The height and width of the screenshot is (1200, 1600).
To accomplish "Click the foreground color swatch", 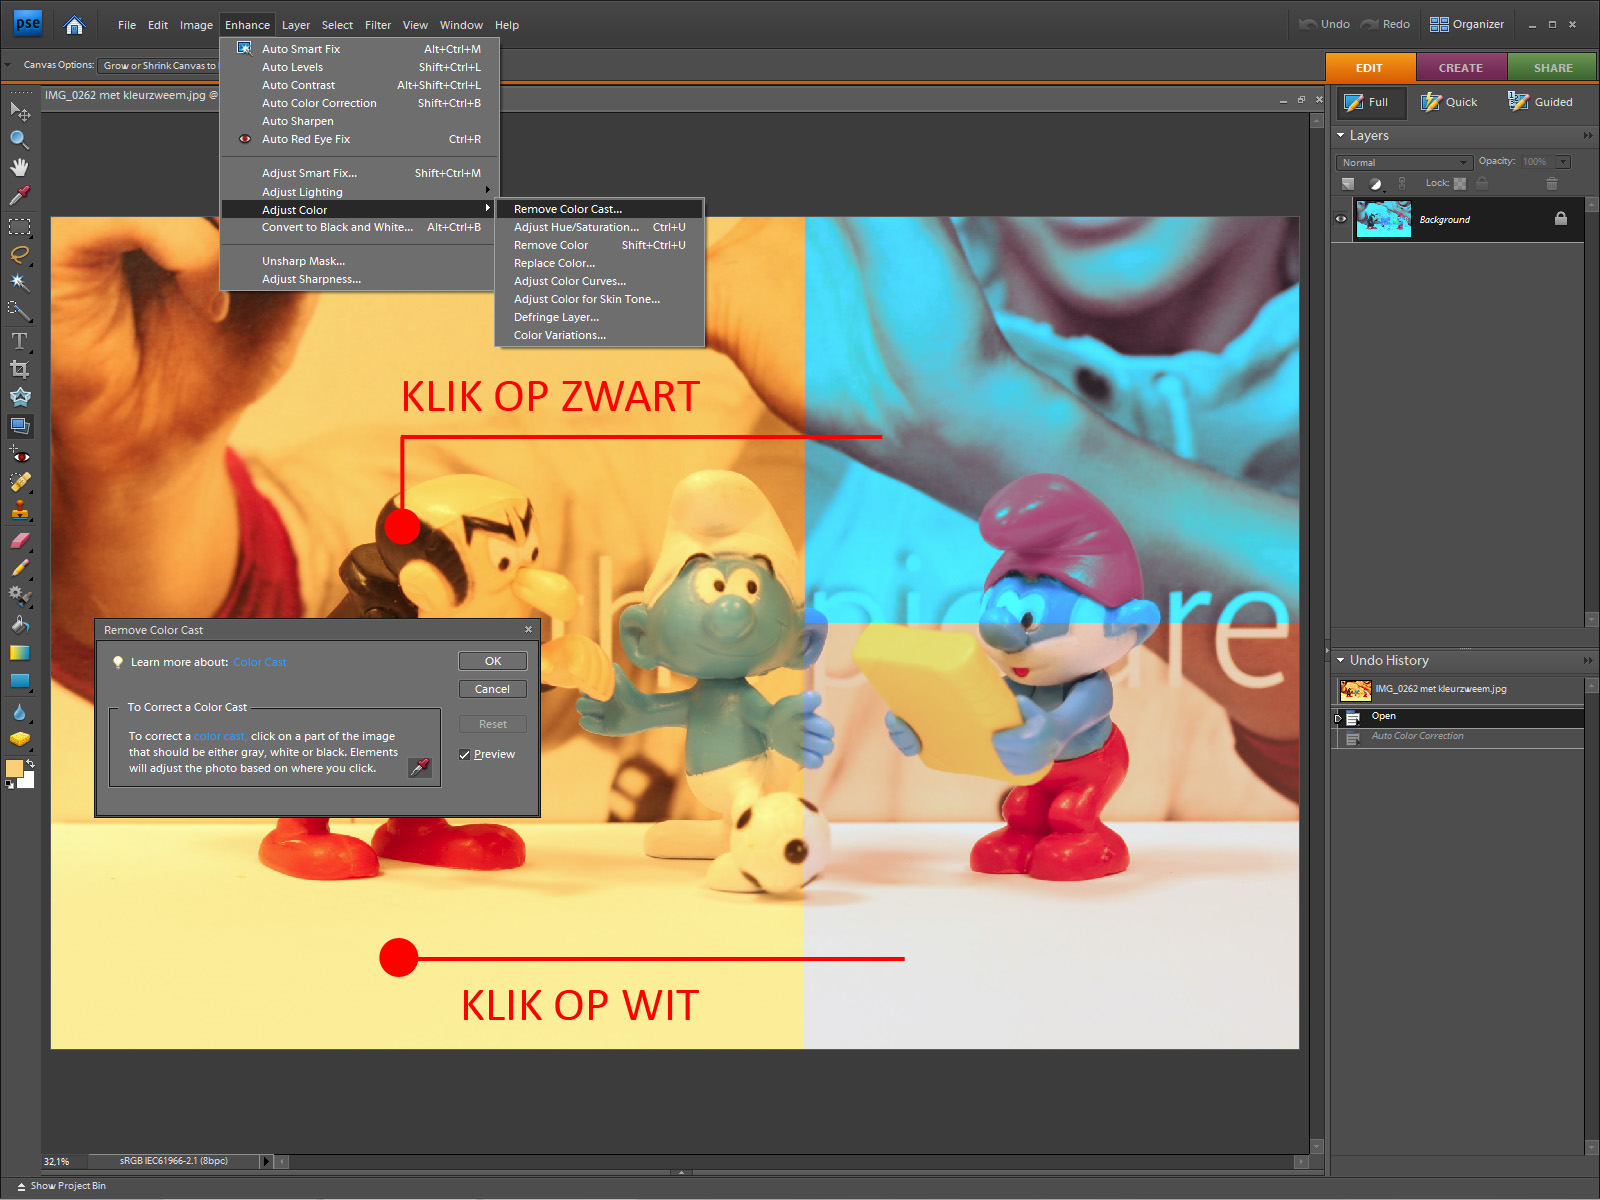I will click(x=14, y=769).
